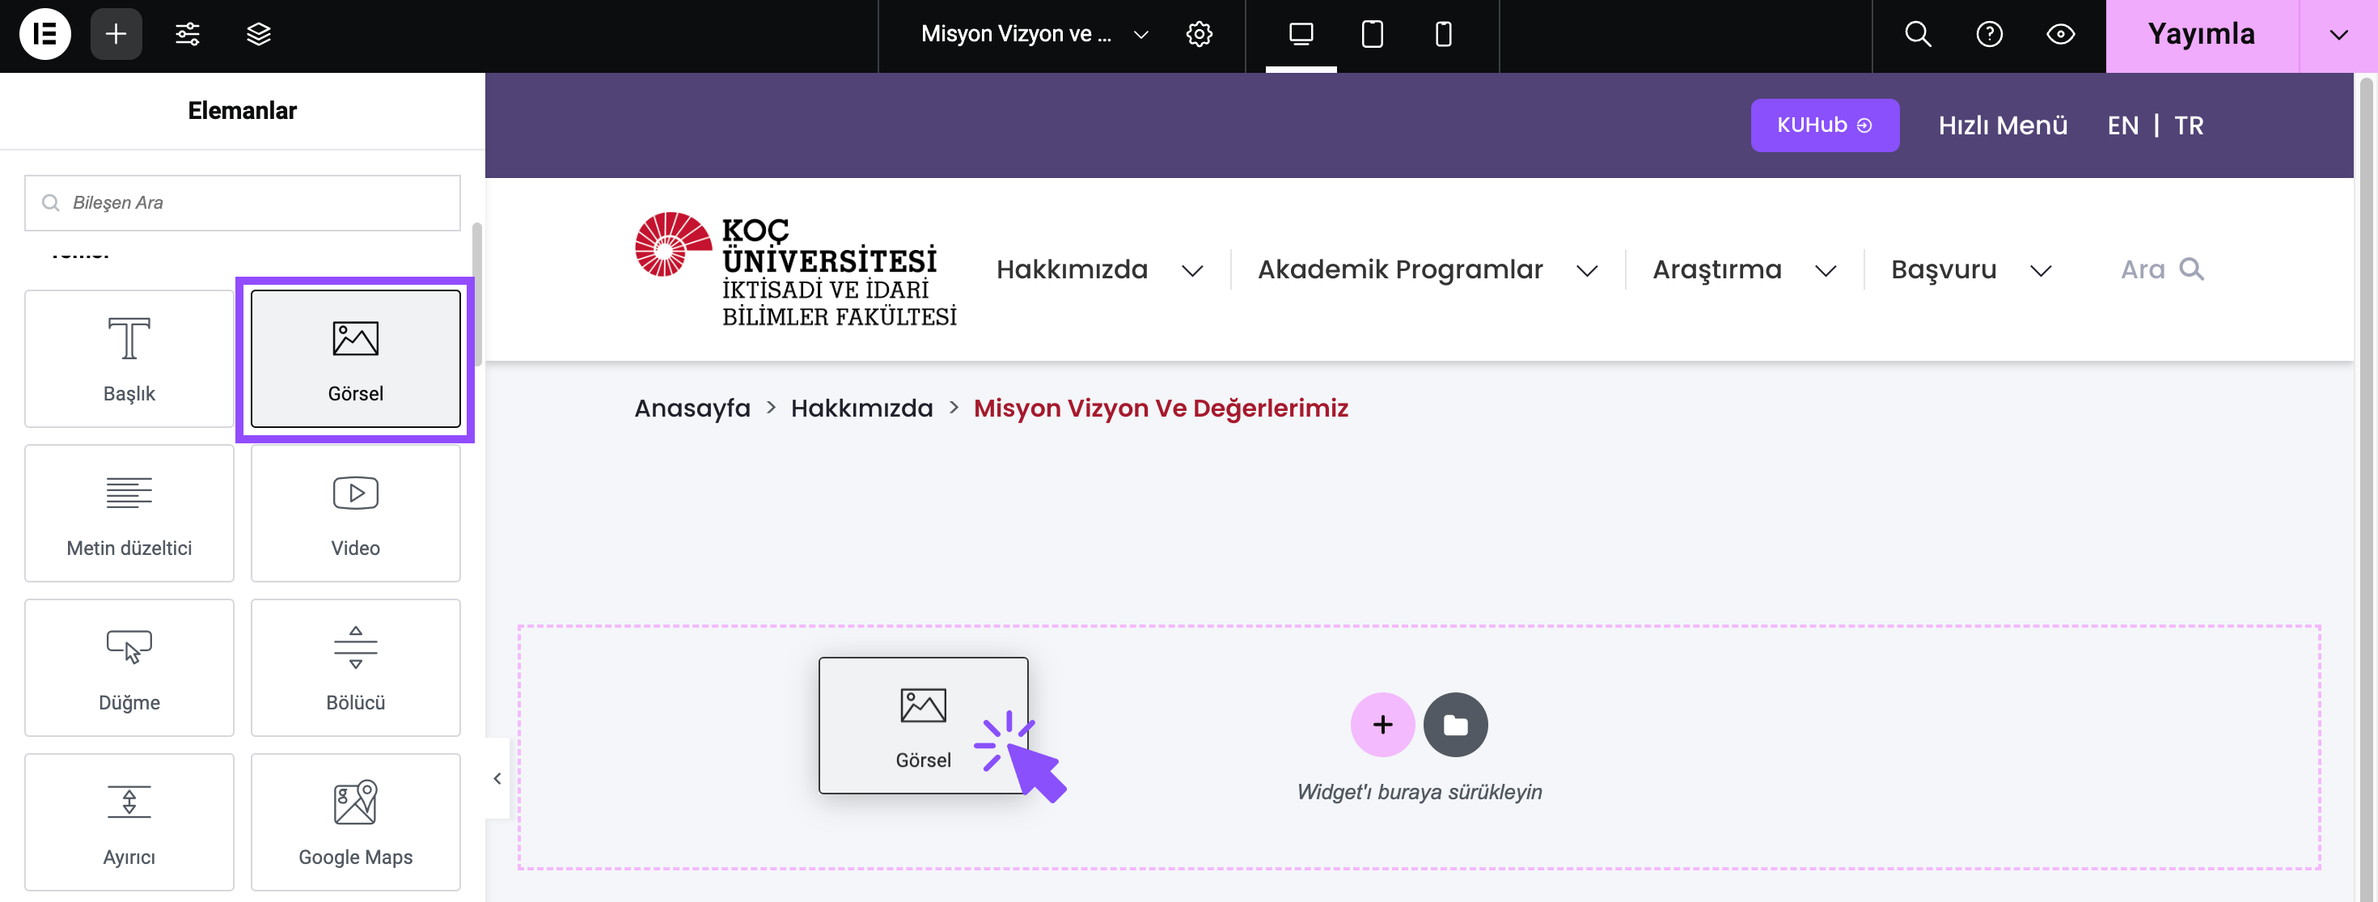
Task: Switch to desktop responsive view
Action: click(x=1301, y=34)
